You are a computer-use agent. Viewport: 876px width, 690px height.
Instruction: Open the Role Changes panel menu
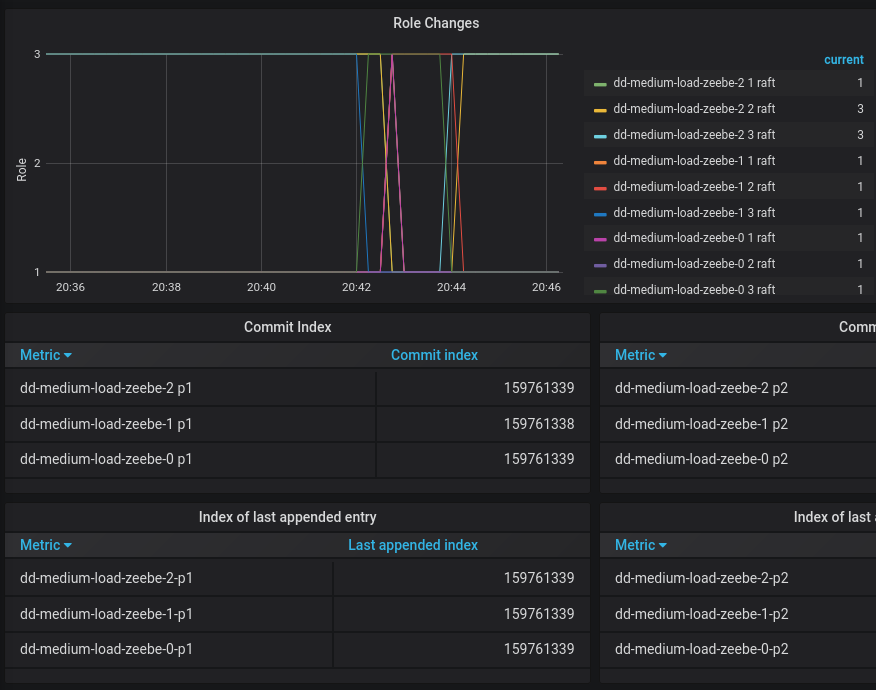[x=436, y=23]
